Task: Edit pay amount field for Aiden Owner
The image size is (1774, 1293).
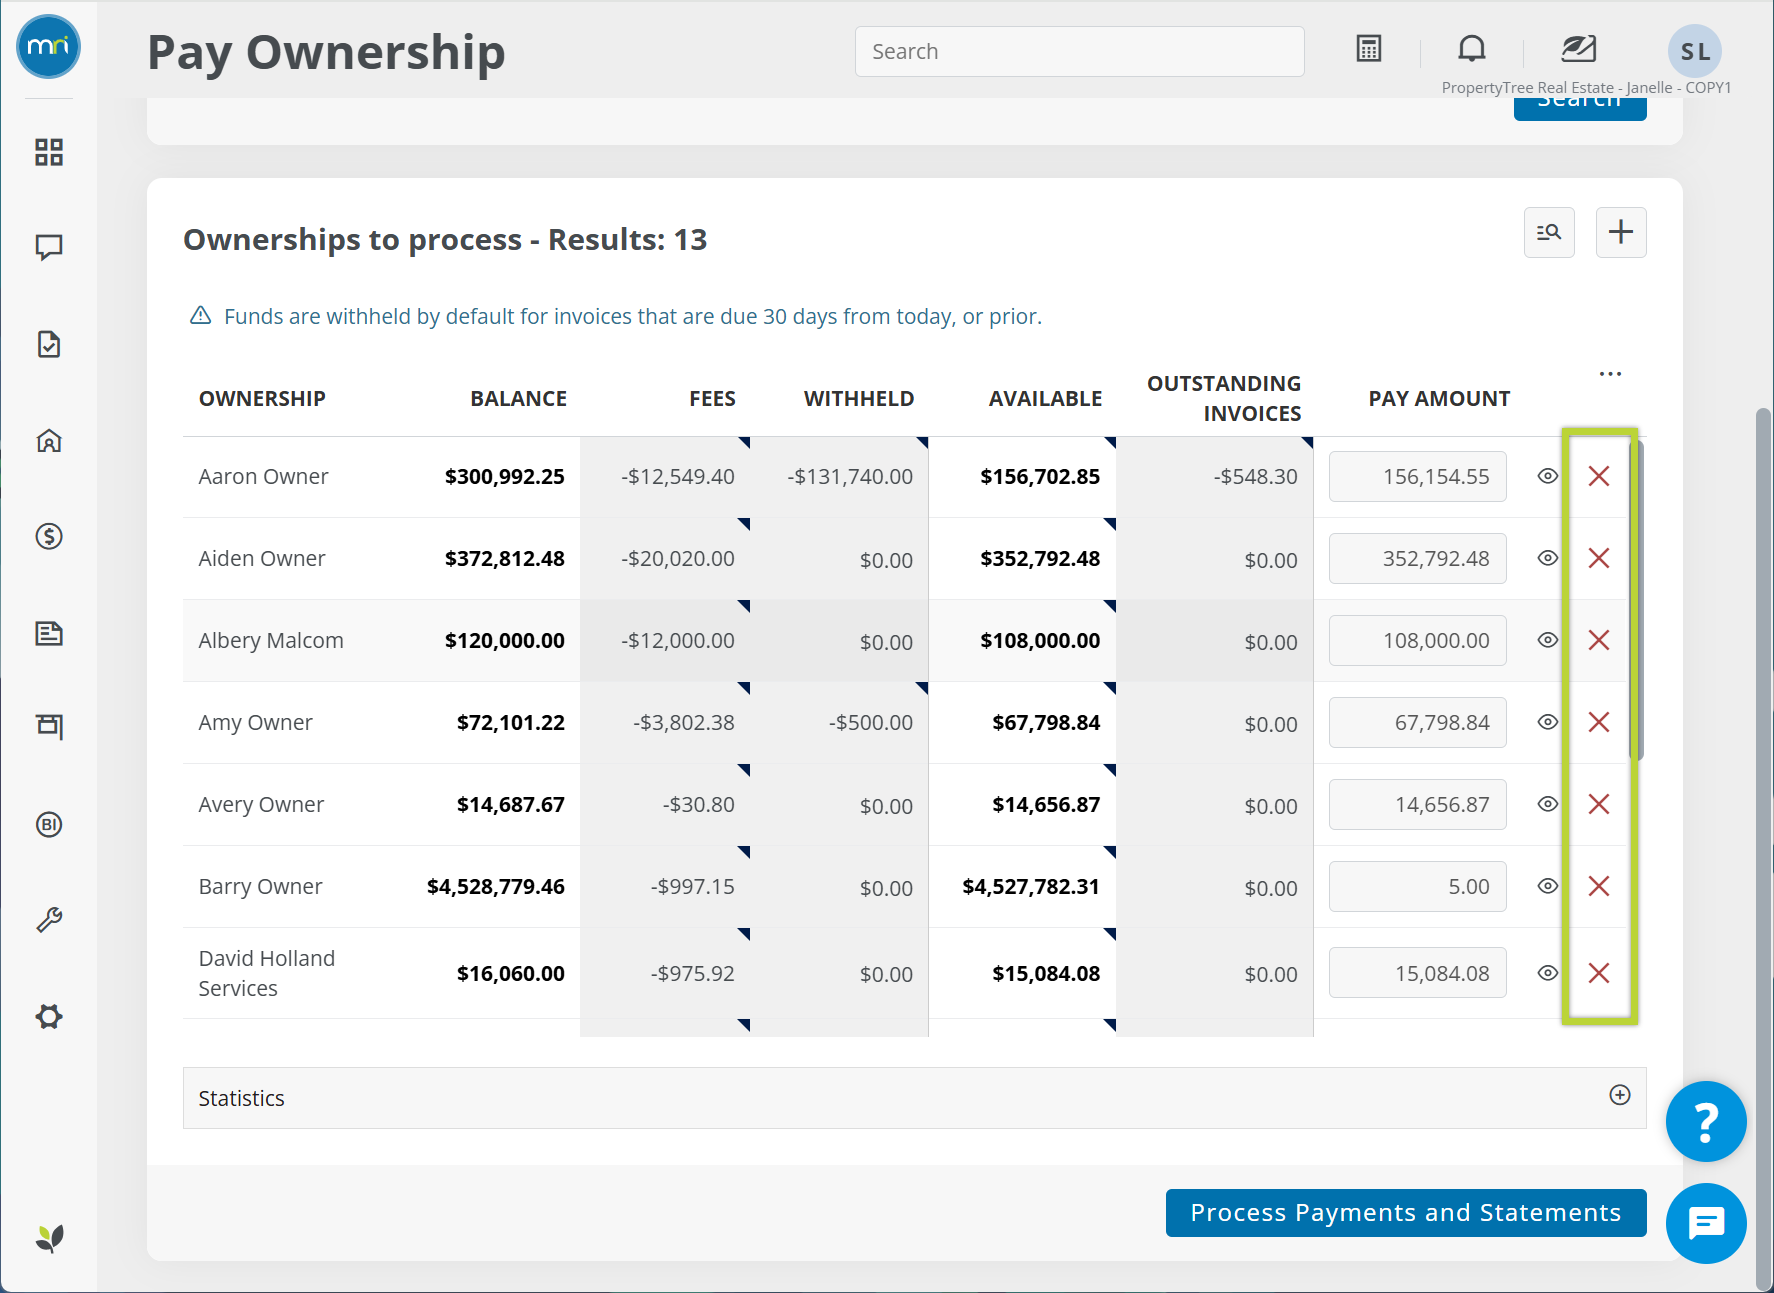Action: pyautogui.click(x=1417, y=558)
